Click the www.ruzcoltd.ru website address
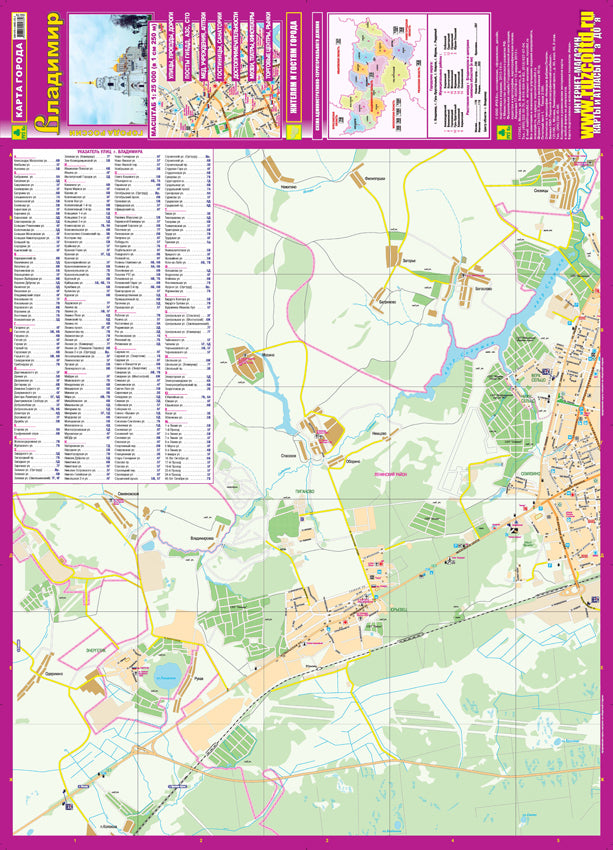The width and height of the screenshot is (613, 850). (586, 76)
